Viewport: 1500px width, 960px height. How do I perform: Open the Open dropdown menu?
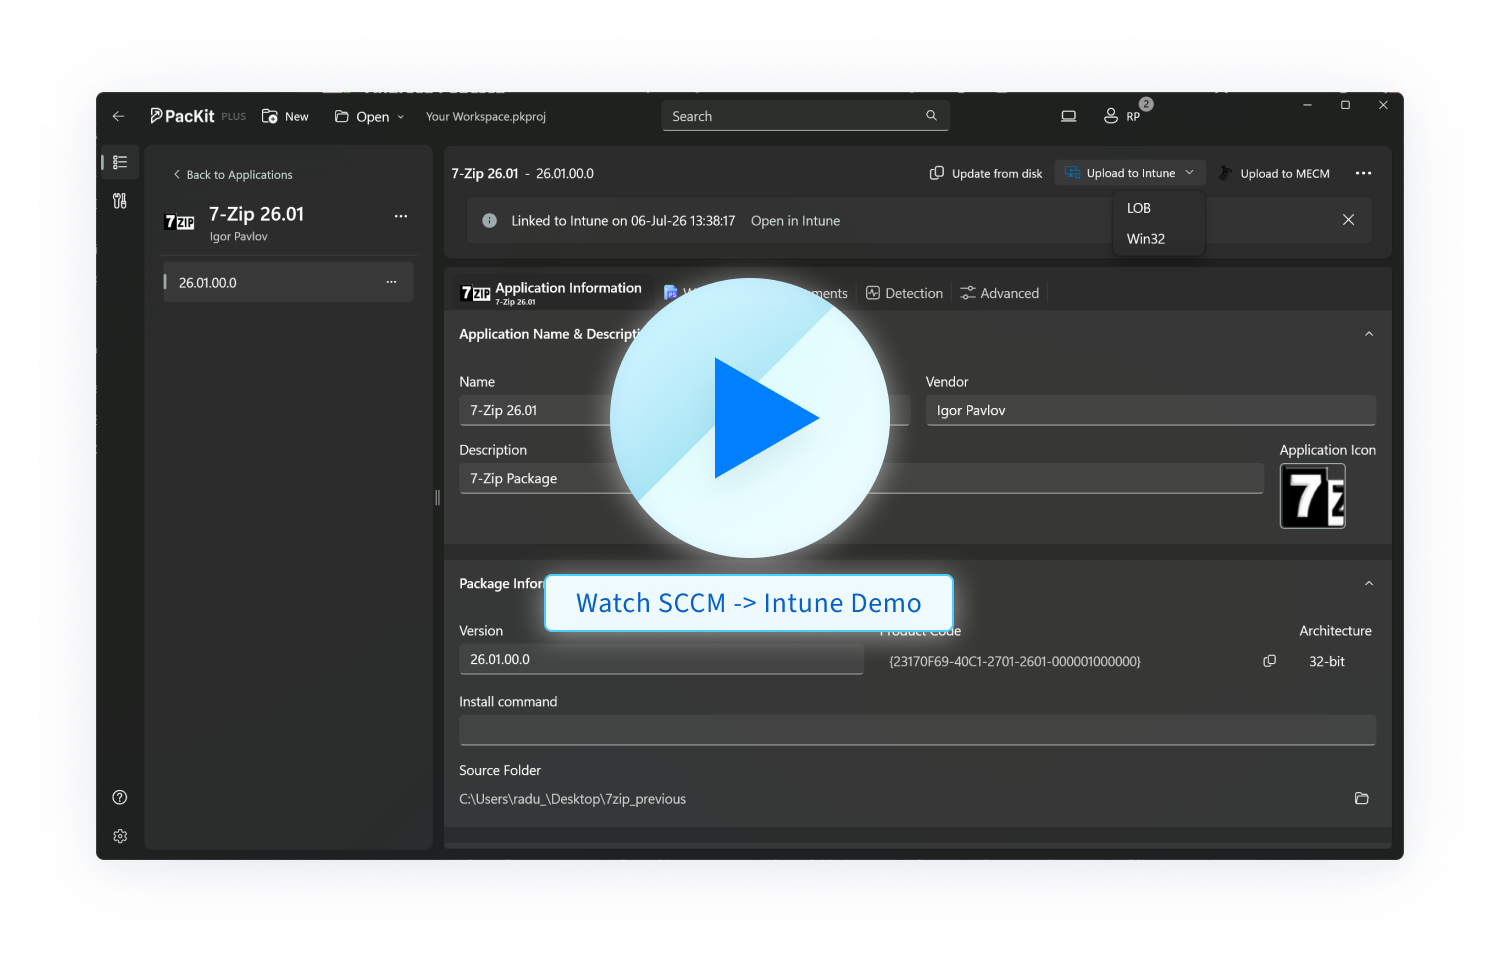369,116
